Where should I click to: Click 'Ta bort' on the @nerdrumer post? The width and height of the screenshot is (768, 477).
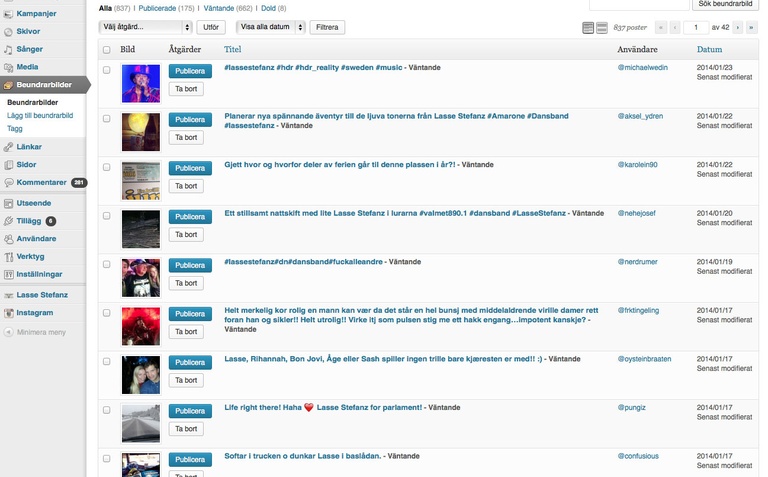pyautogui.click(x=185, y=283)
